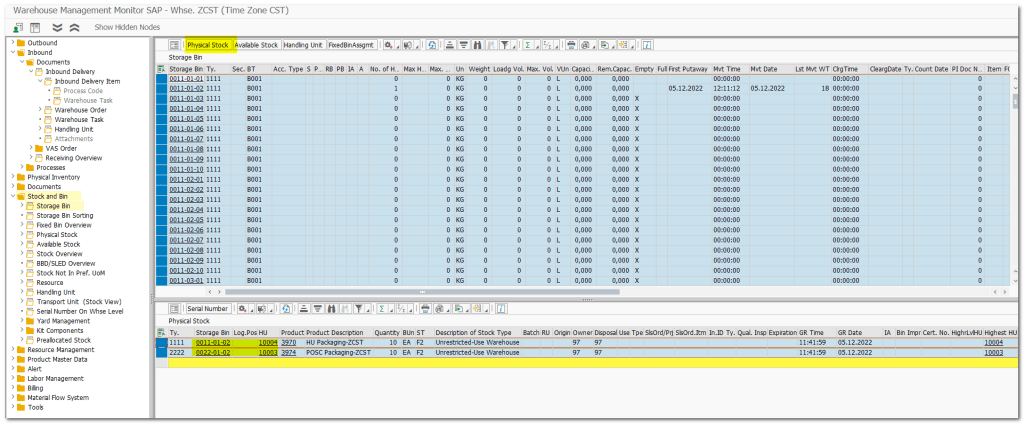Click the collapse all nodes double-chevron icon
This screenshot has height=424, width=1024.
(x=72, y=27)
